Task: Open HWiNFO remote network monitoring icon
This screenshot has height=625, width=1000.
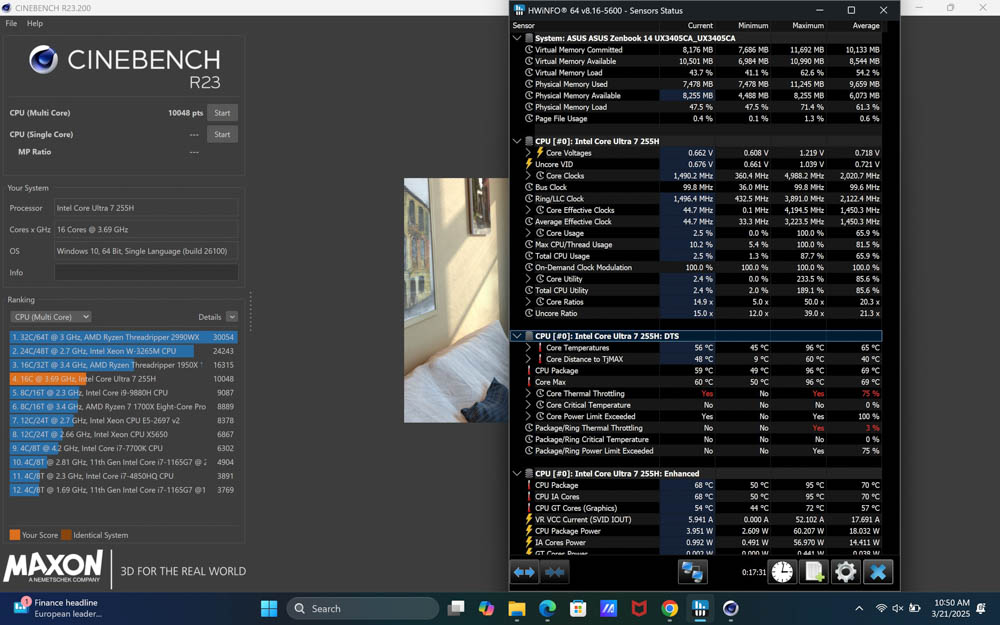Action: [x=693, y=572]
